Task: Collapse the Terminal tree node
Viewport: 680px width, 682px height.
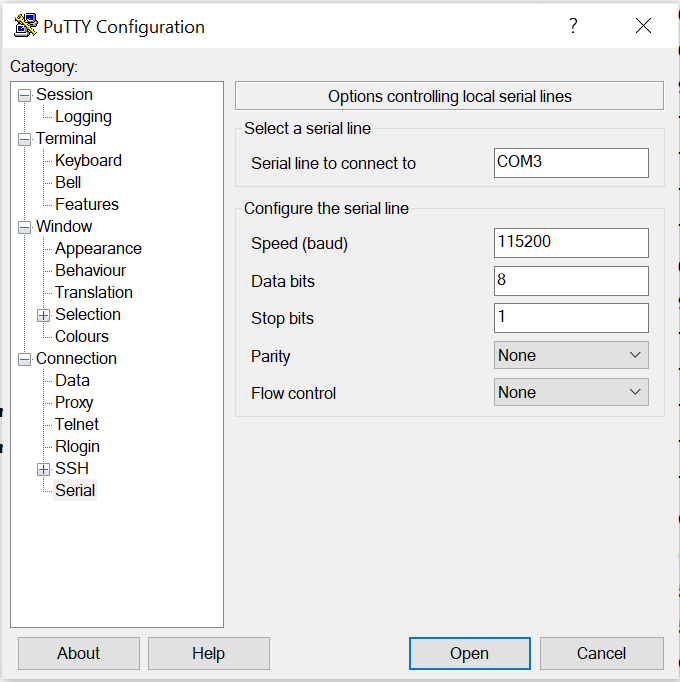Action: click(x=24, y=139)
